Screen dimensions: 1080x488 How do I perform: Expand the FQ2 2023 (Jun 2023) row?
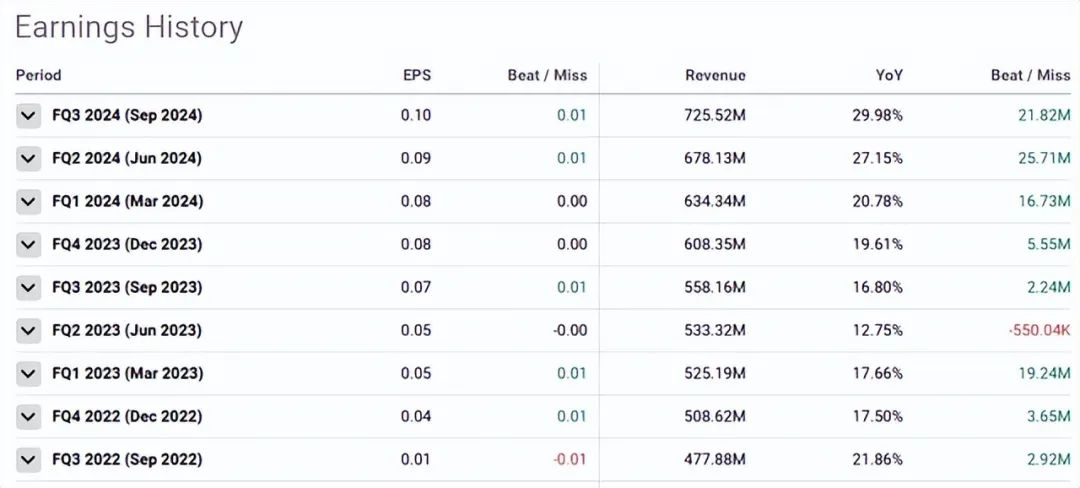29,330
